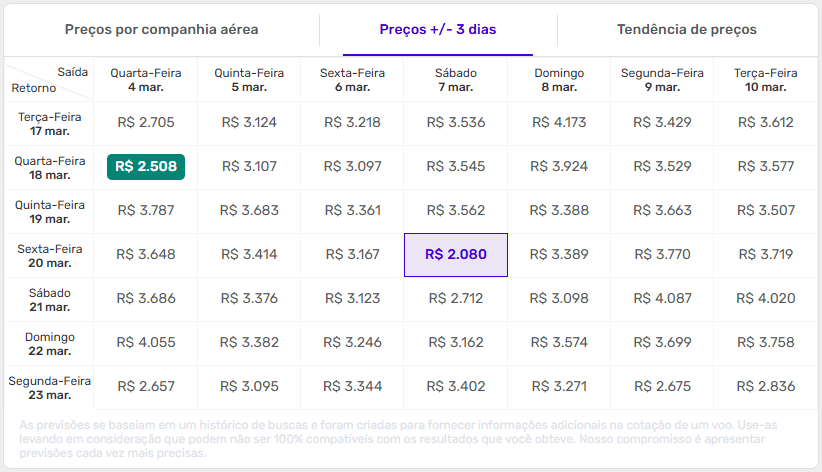
Task: Click the Sábado 7 mar. departure column header
Action: (x=456, y=80)
